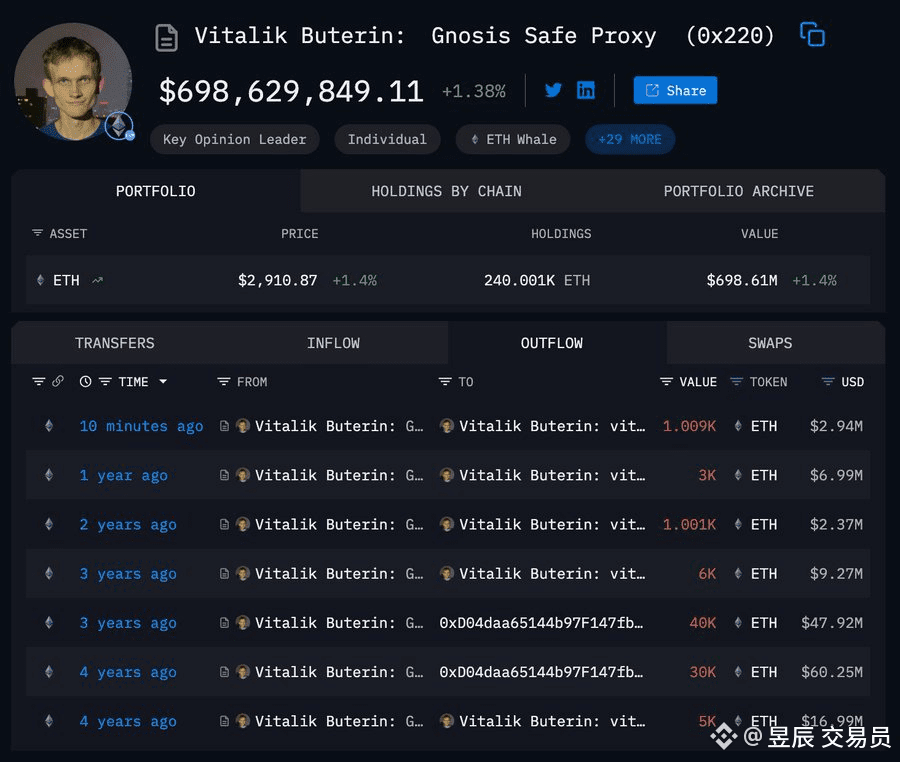Click the contract document icon beside Vitalik Buterin

click(x=166, y=38)
